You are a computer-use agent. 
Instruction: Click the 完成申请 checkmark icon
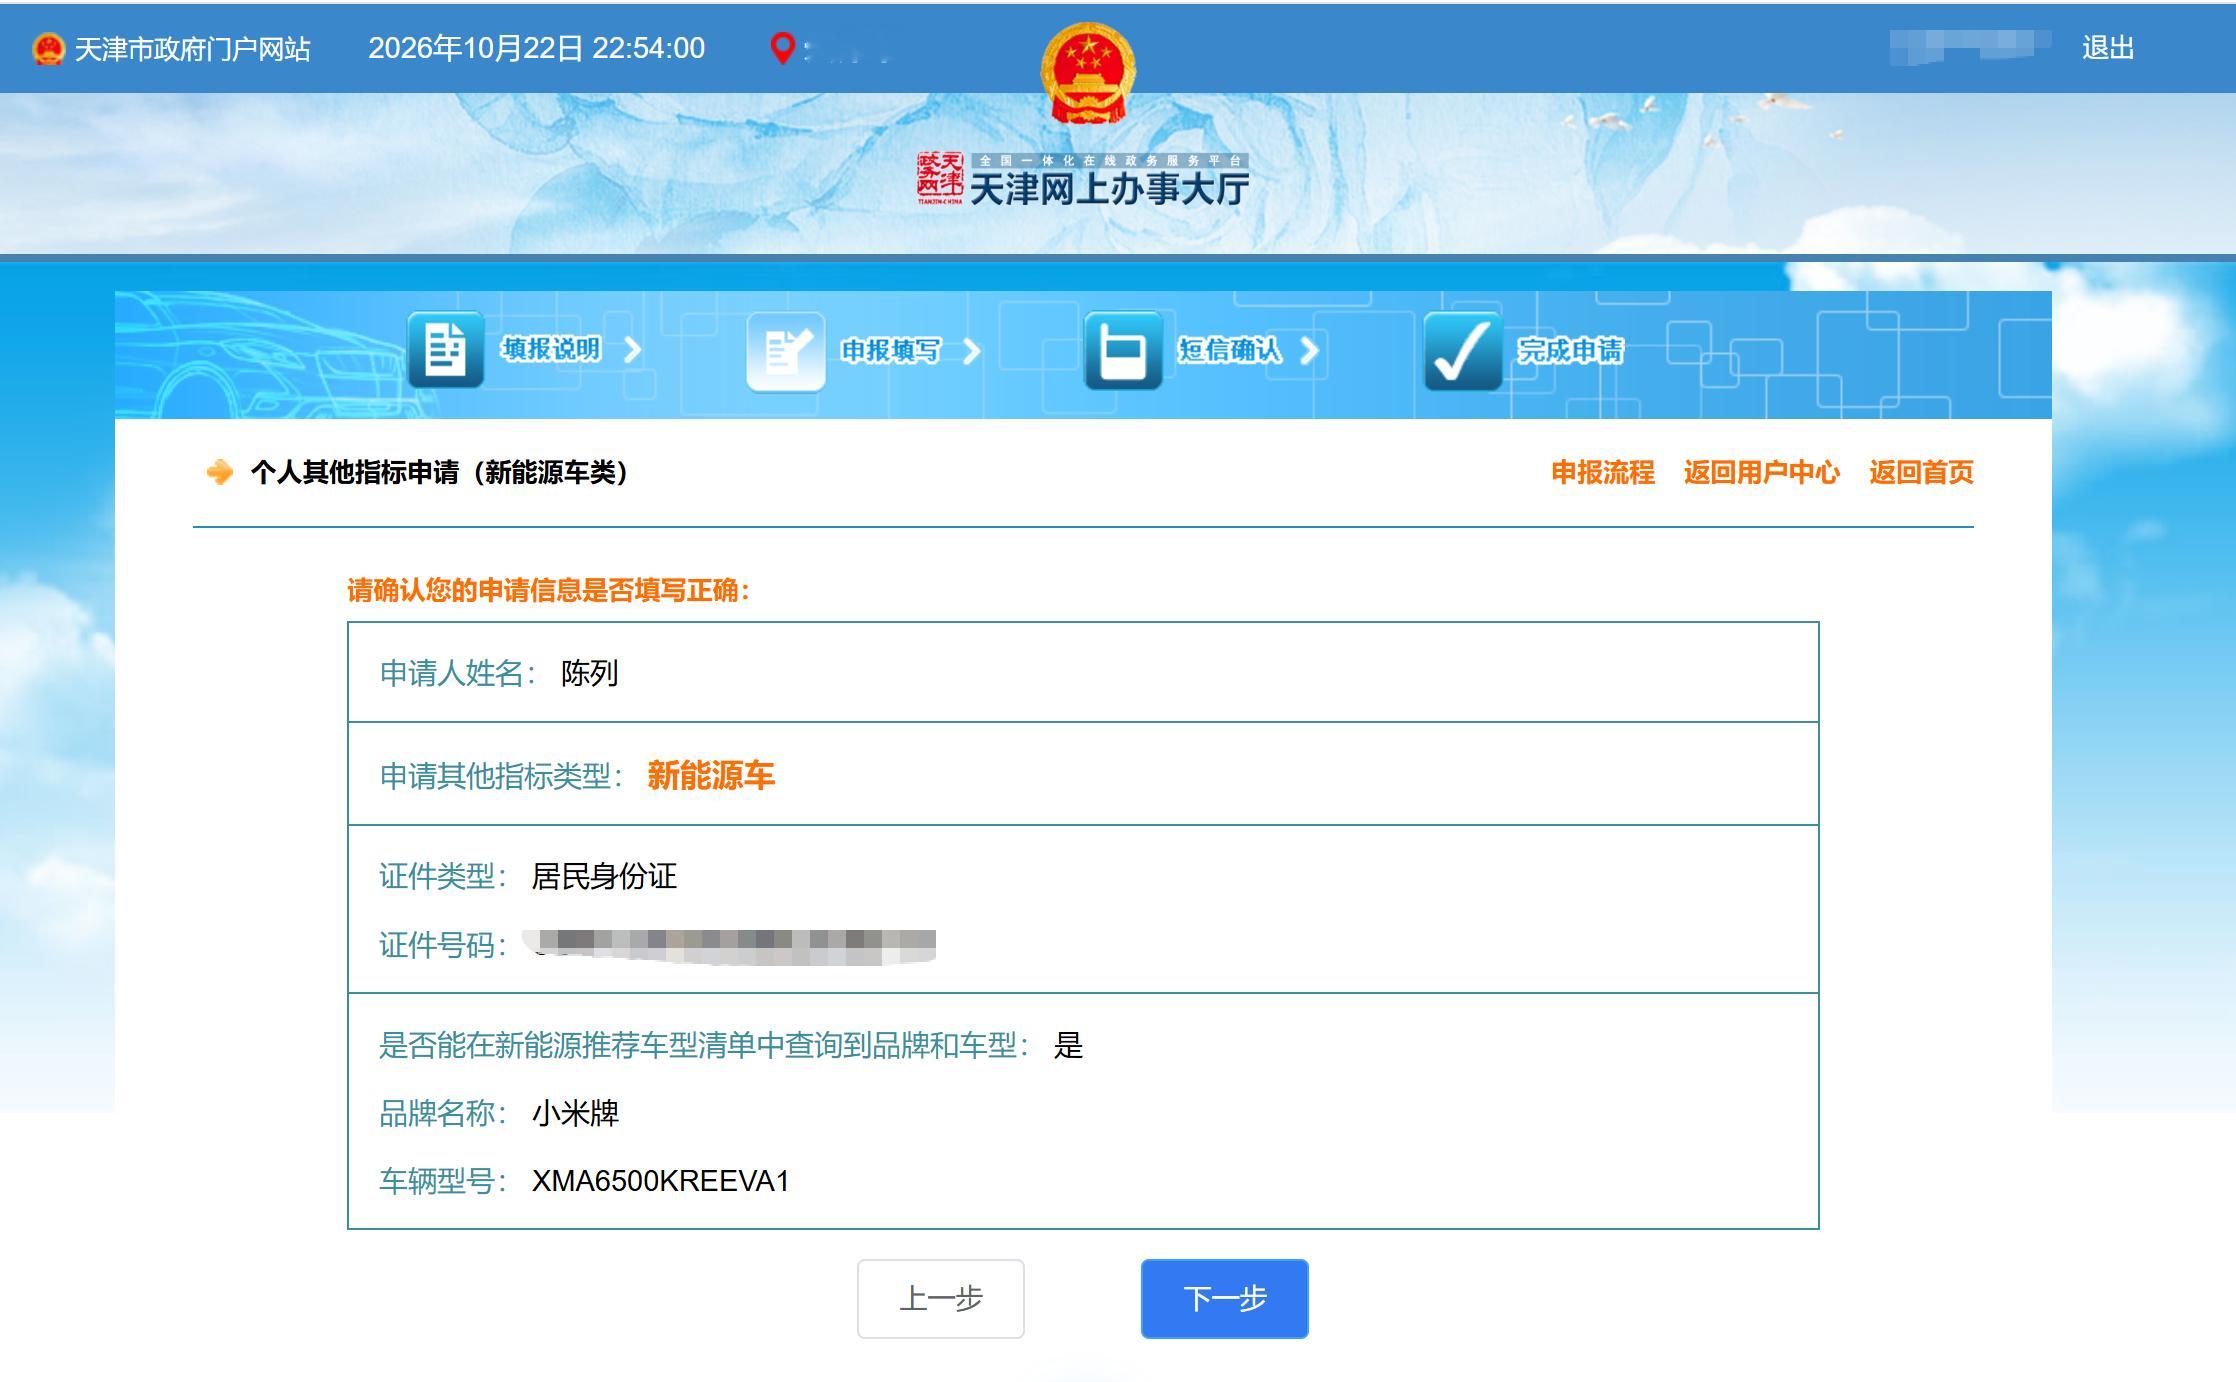click(x=1462, y=351)
